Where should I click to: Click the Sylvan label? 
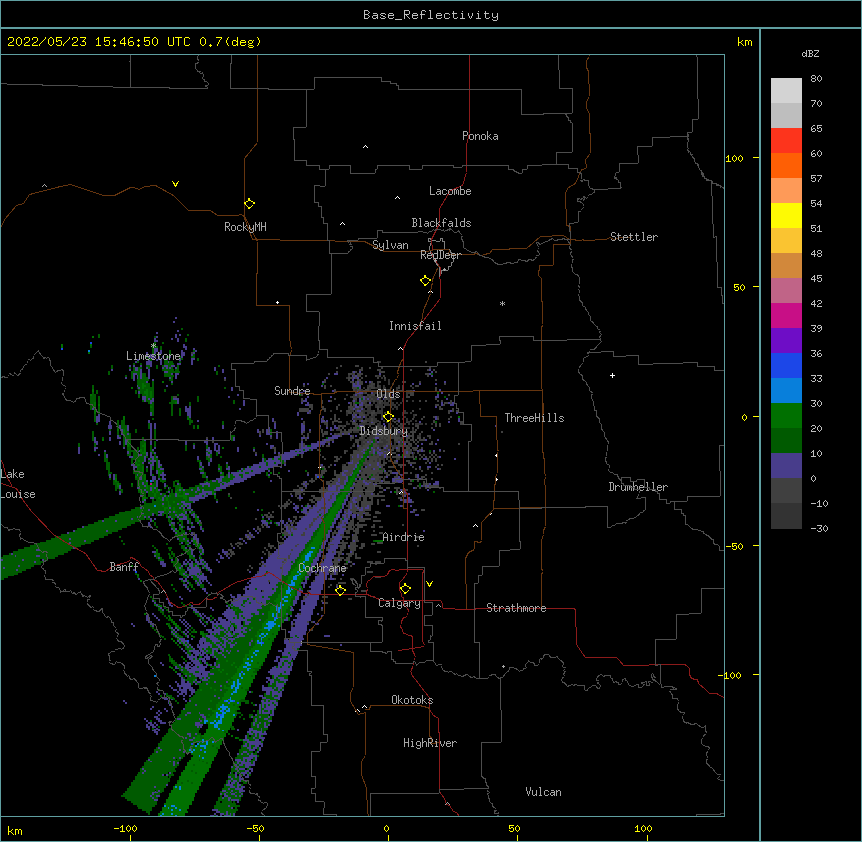click(x=390, y=245)
